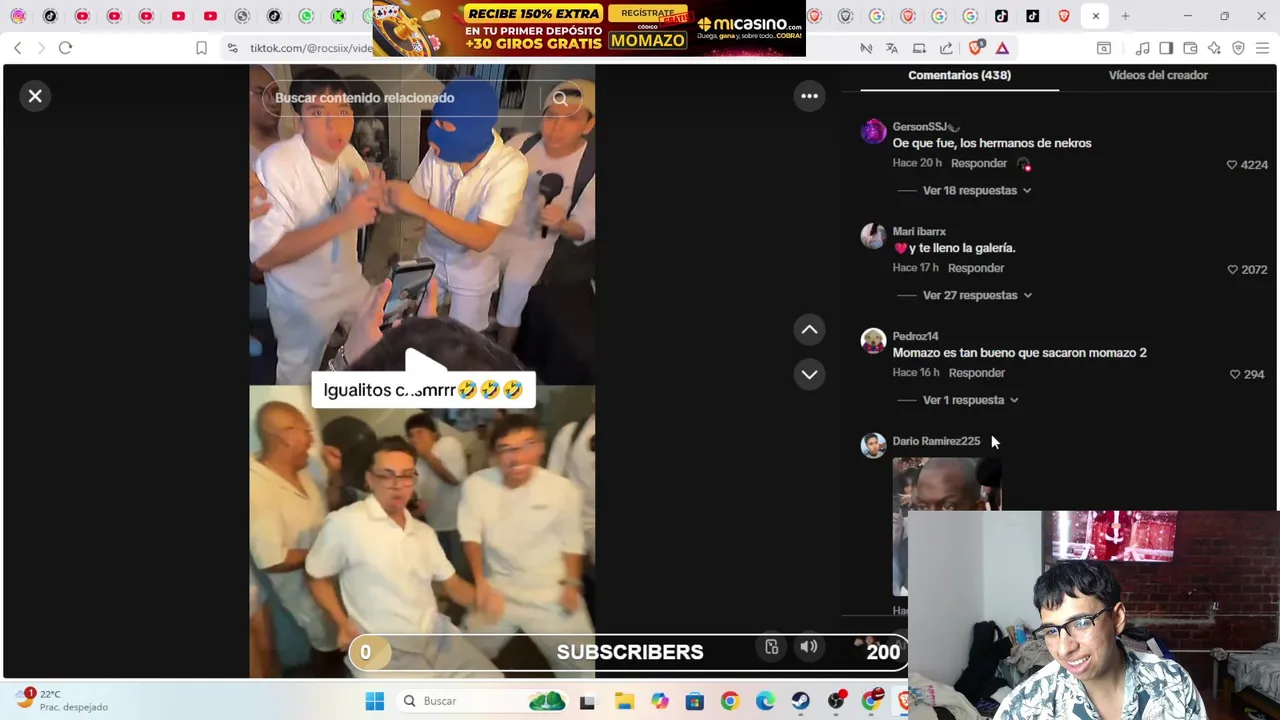Open Microsoft Store from taskbar

click(x=694, y=701)
